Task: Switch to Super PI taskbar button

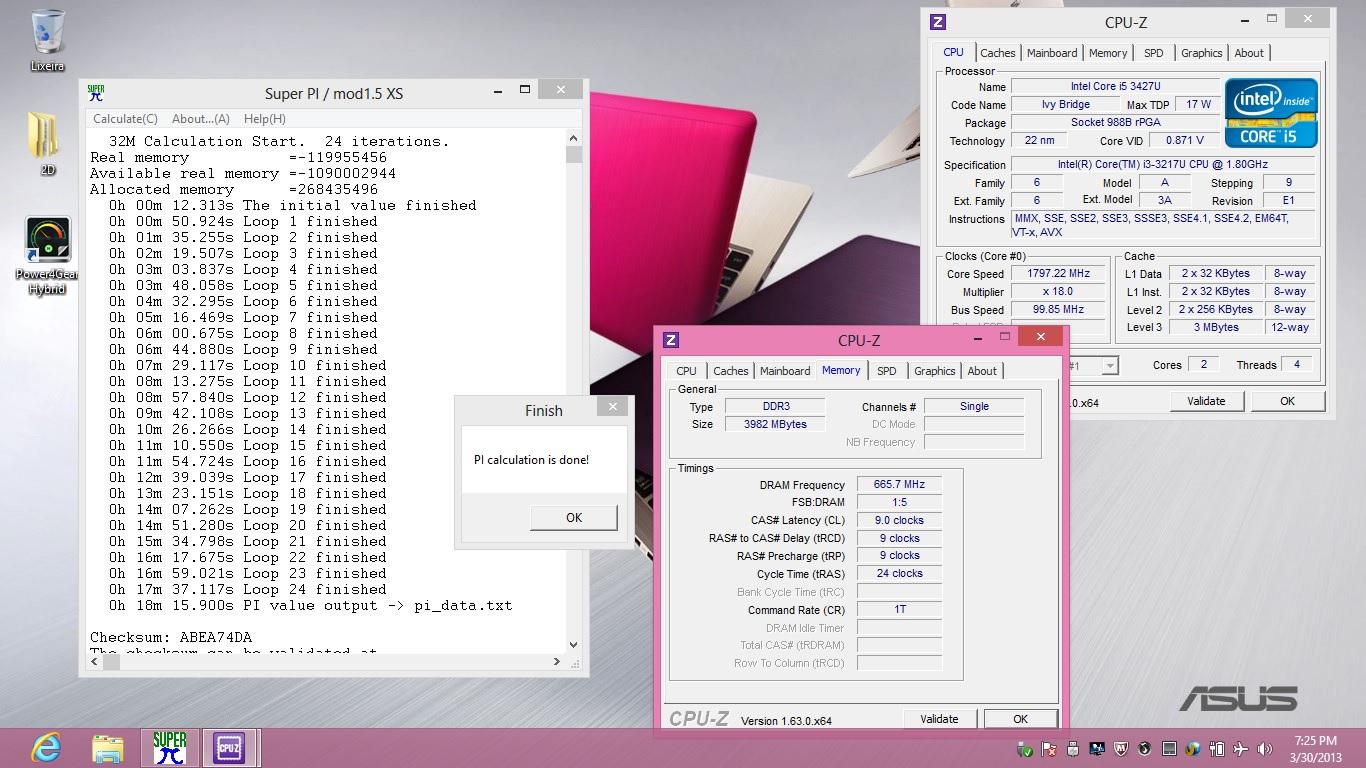Action: coord(170,747)
